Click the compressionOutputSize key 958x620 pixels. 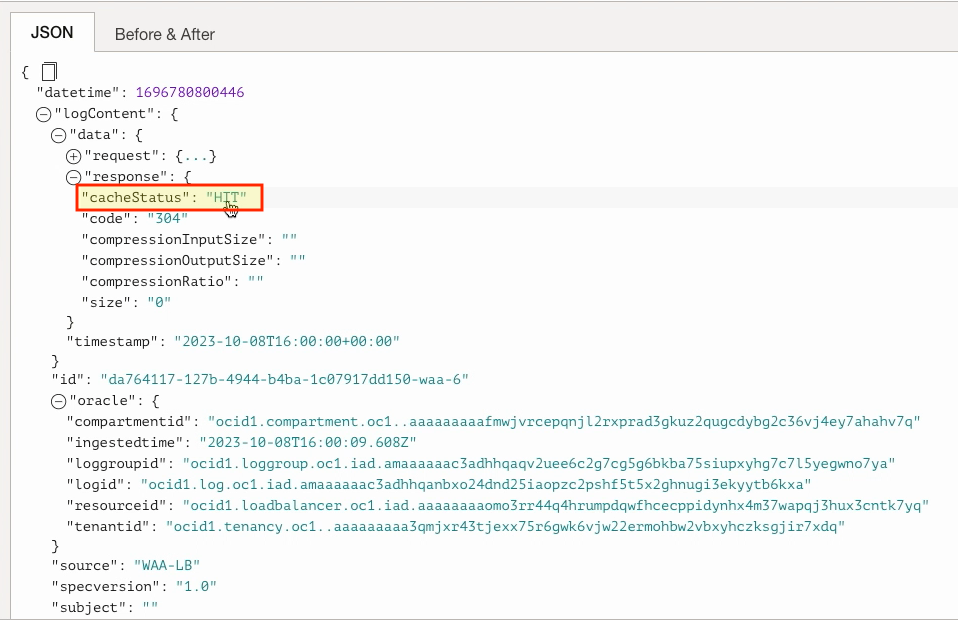177,261
